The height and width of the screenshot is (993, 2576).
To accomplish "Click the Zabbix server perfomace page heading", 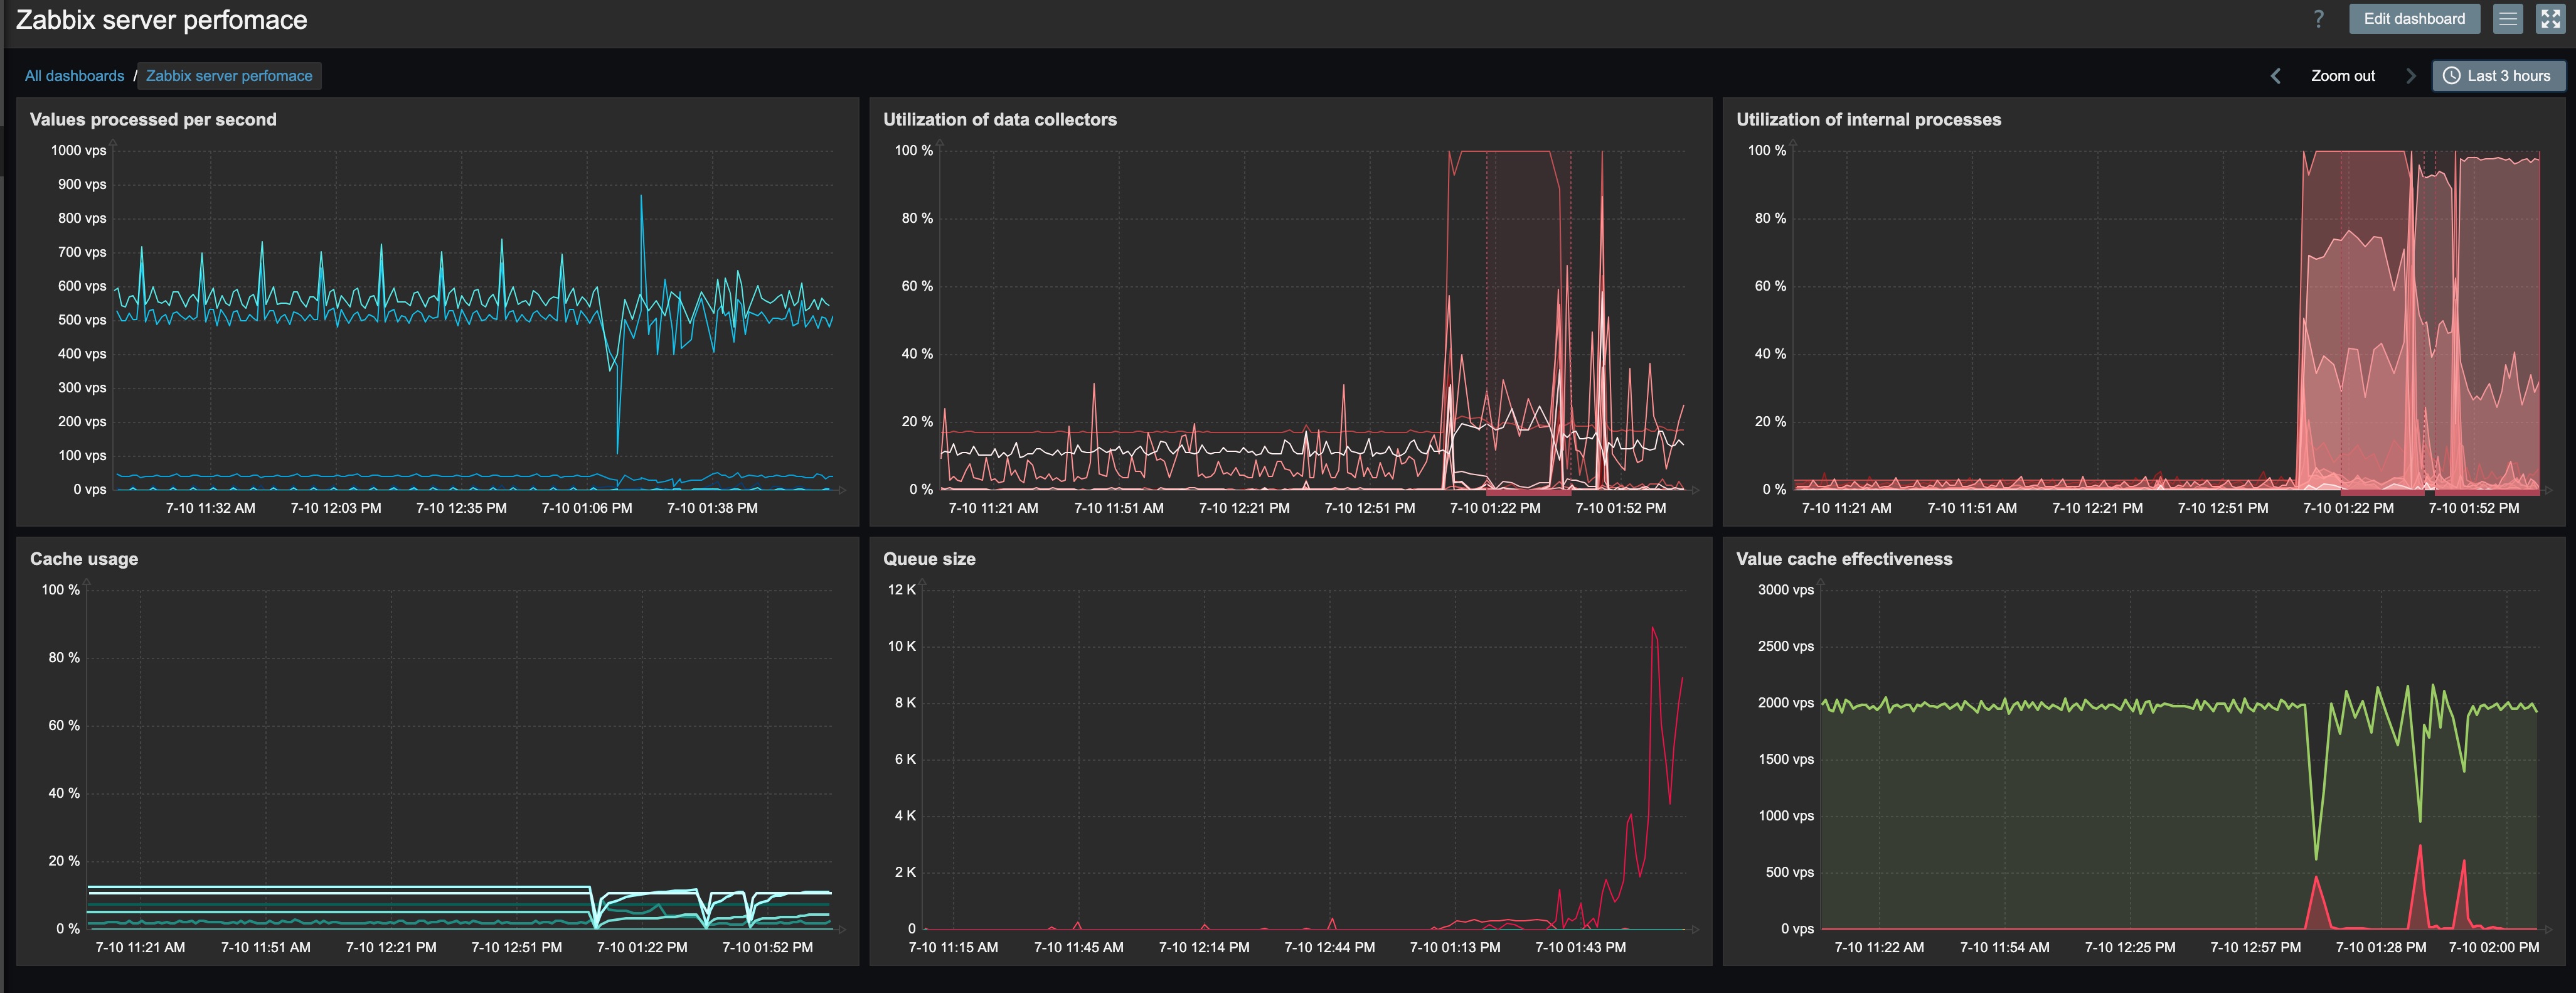I will coord(161,20).
